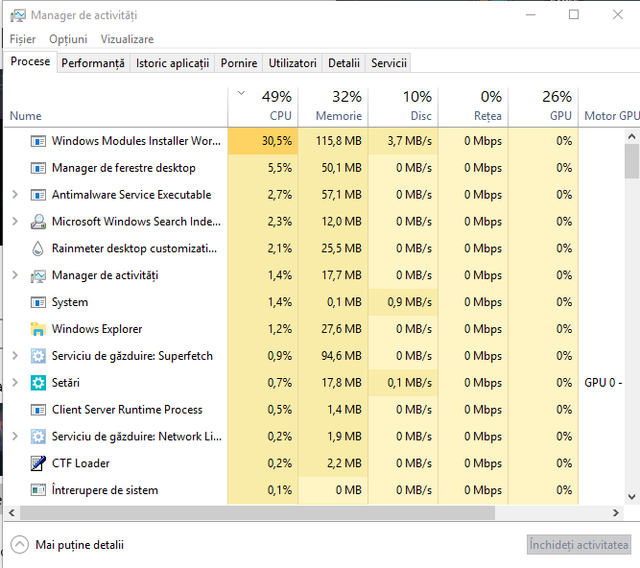
Task: Click the Windows Explorer folder icon
Action: click(38, 329)
